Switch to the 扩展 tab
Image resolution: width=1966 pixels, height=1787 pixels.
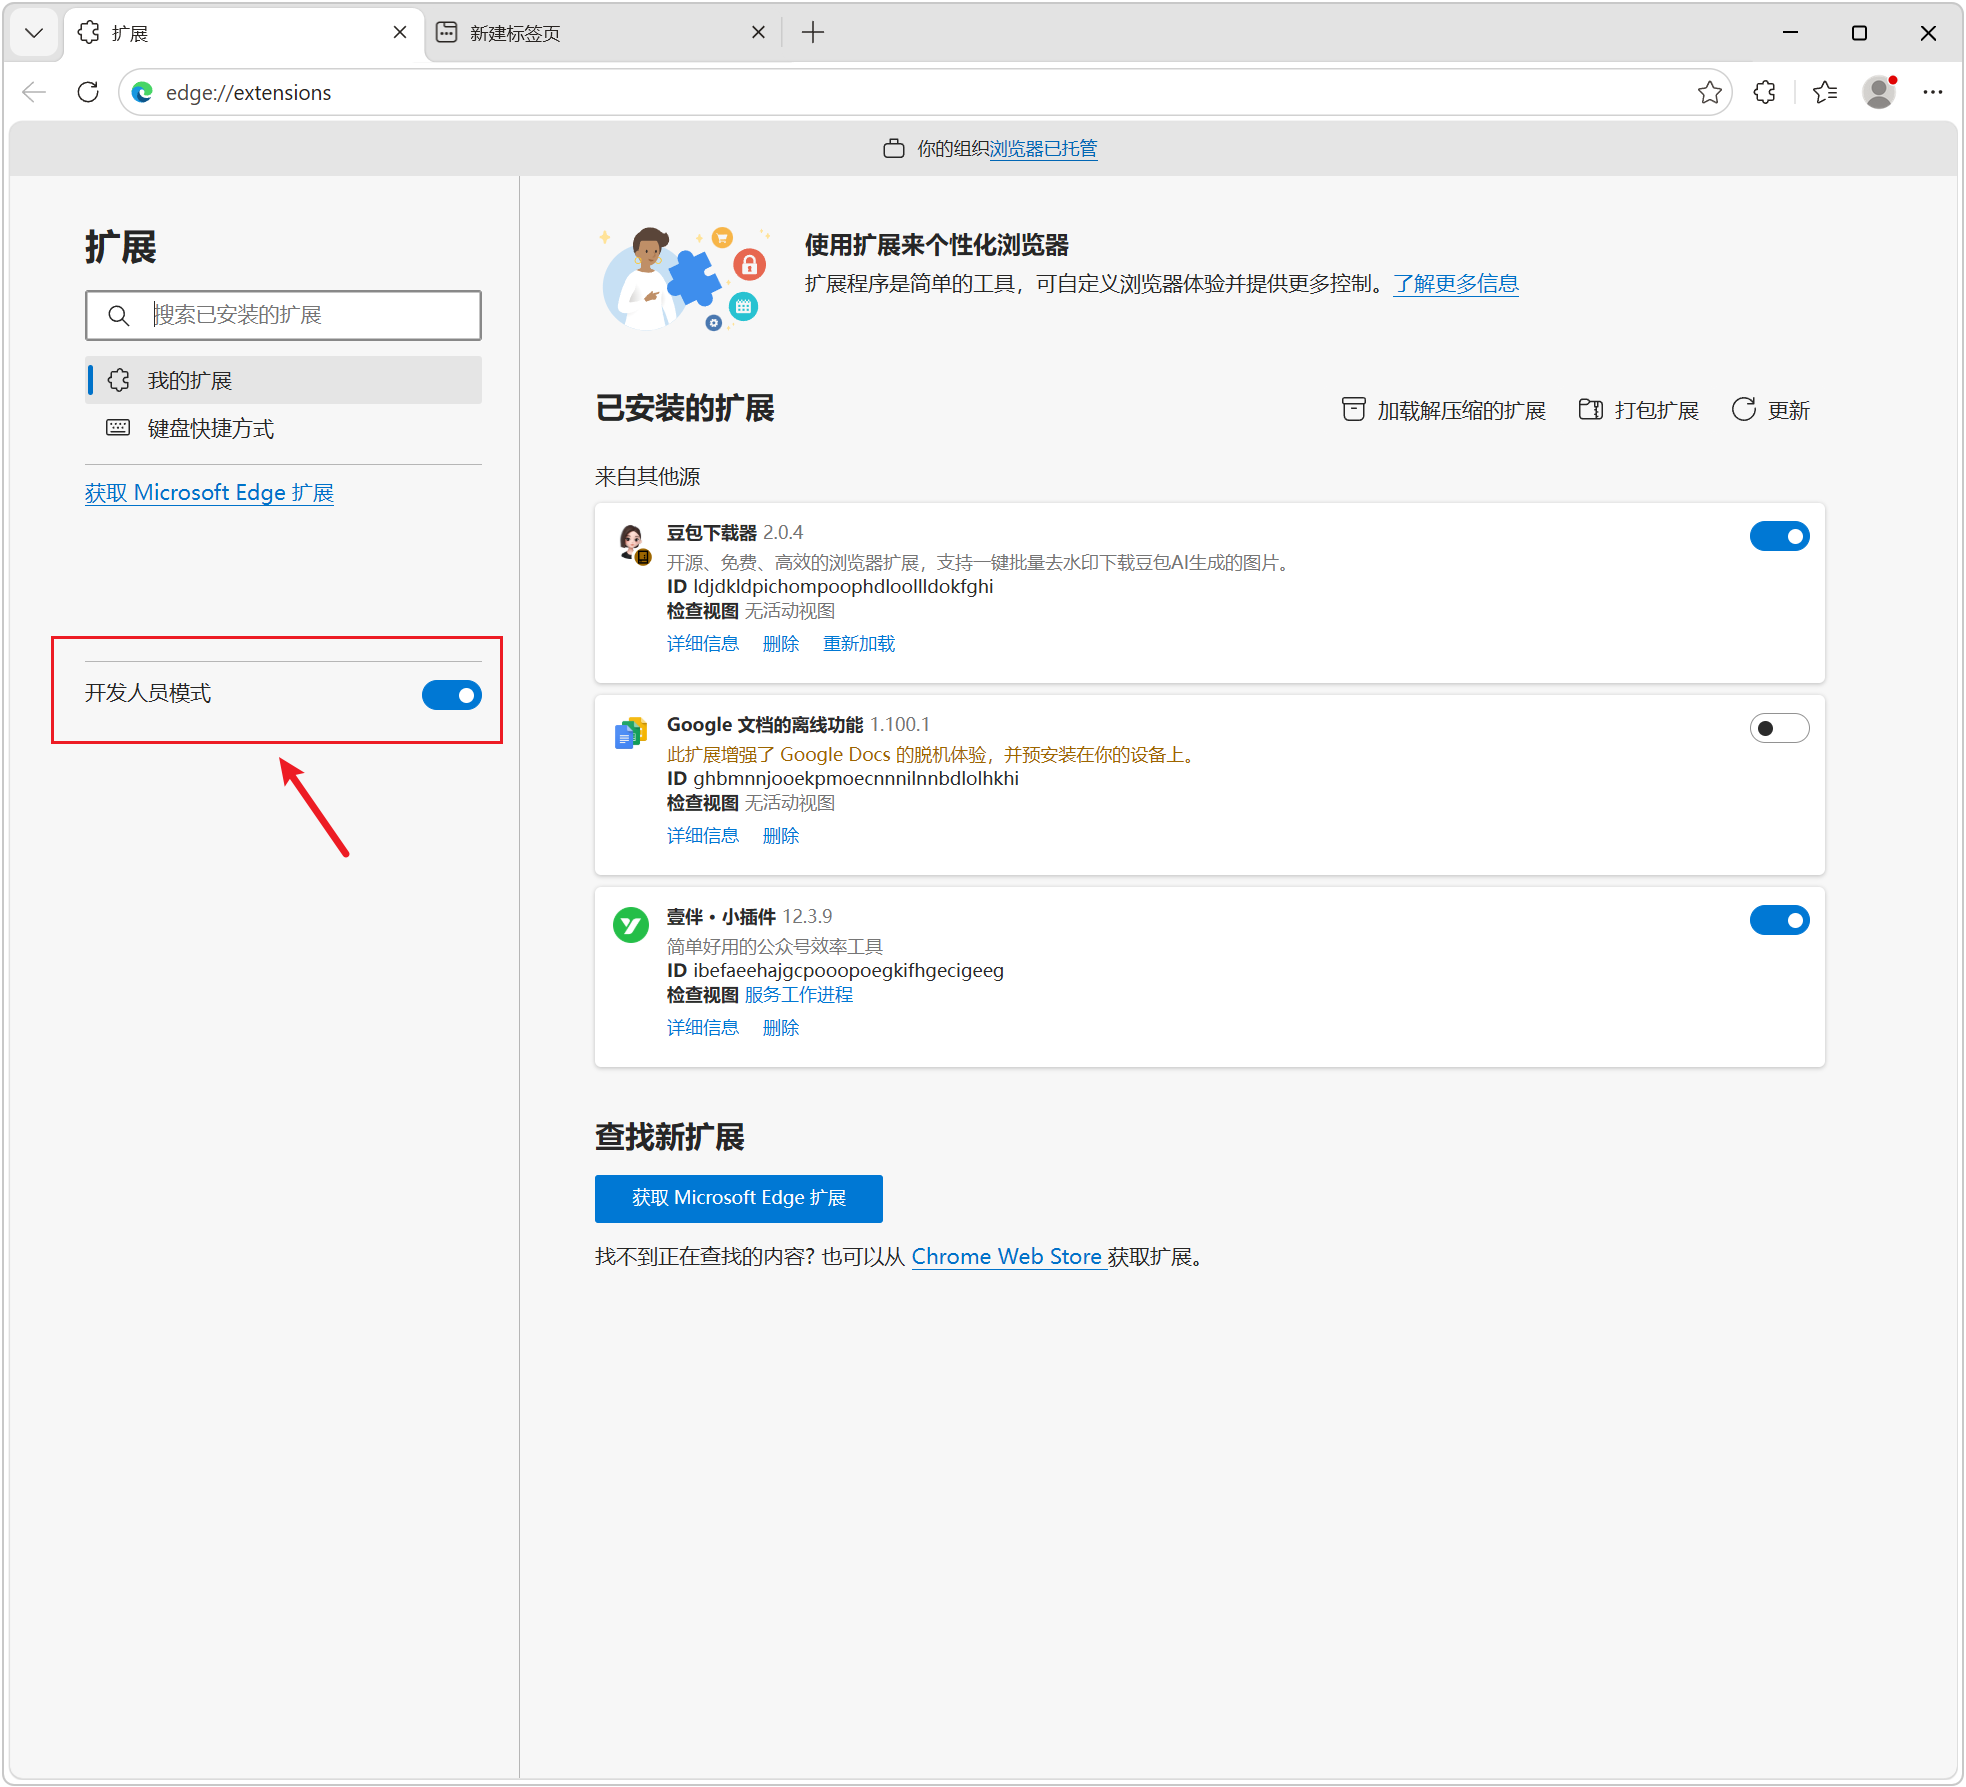(241, 33)
